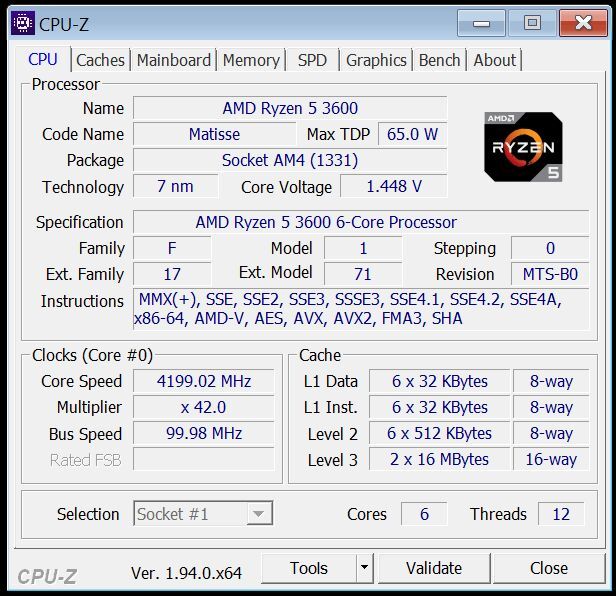Click the Specification field text
This screenshot has width=616, height=596.
361,222
